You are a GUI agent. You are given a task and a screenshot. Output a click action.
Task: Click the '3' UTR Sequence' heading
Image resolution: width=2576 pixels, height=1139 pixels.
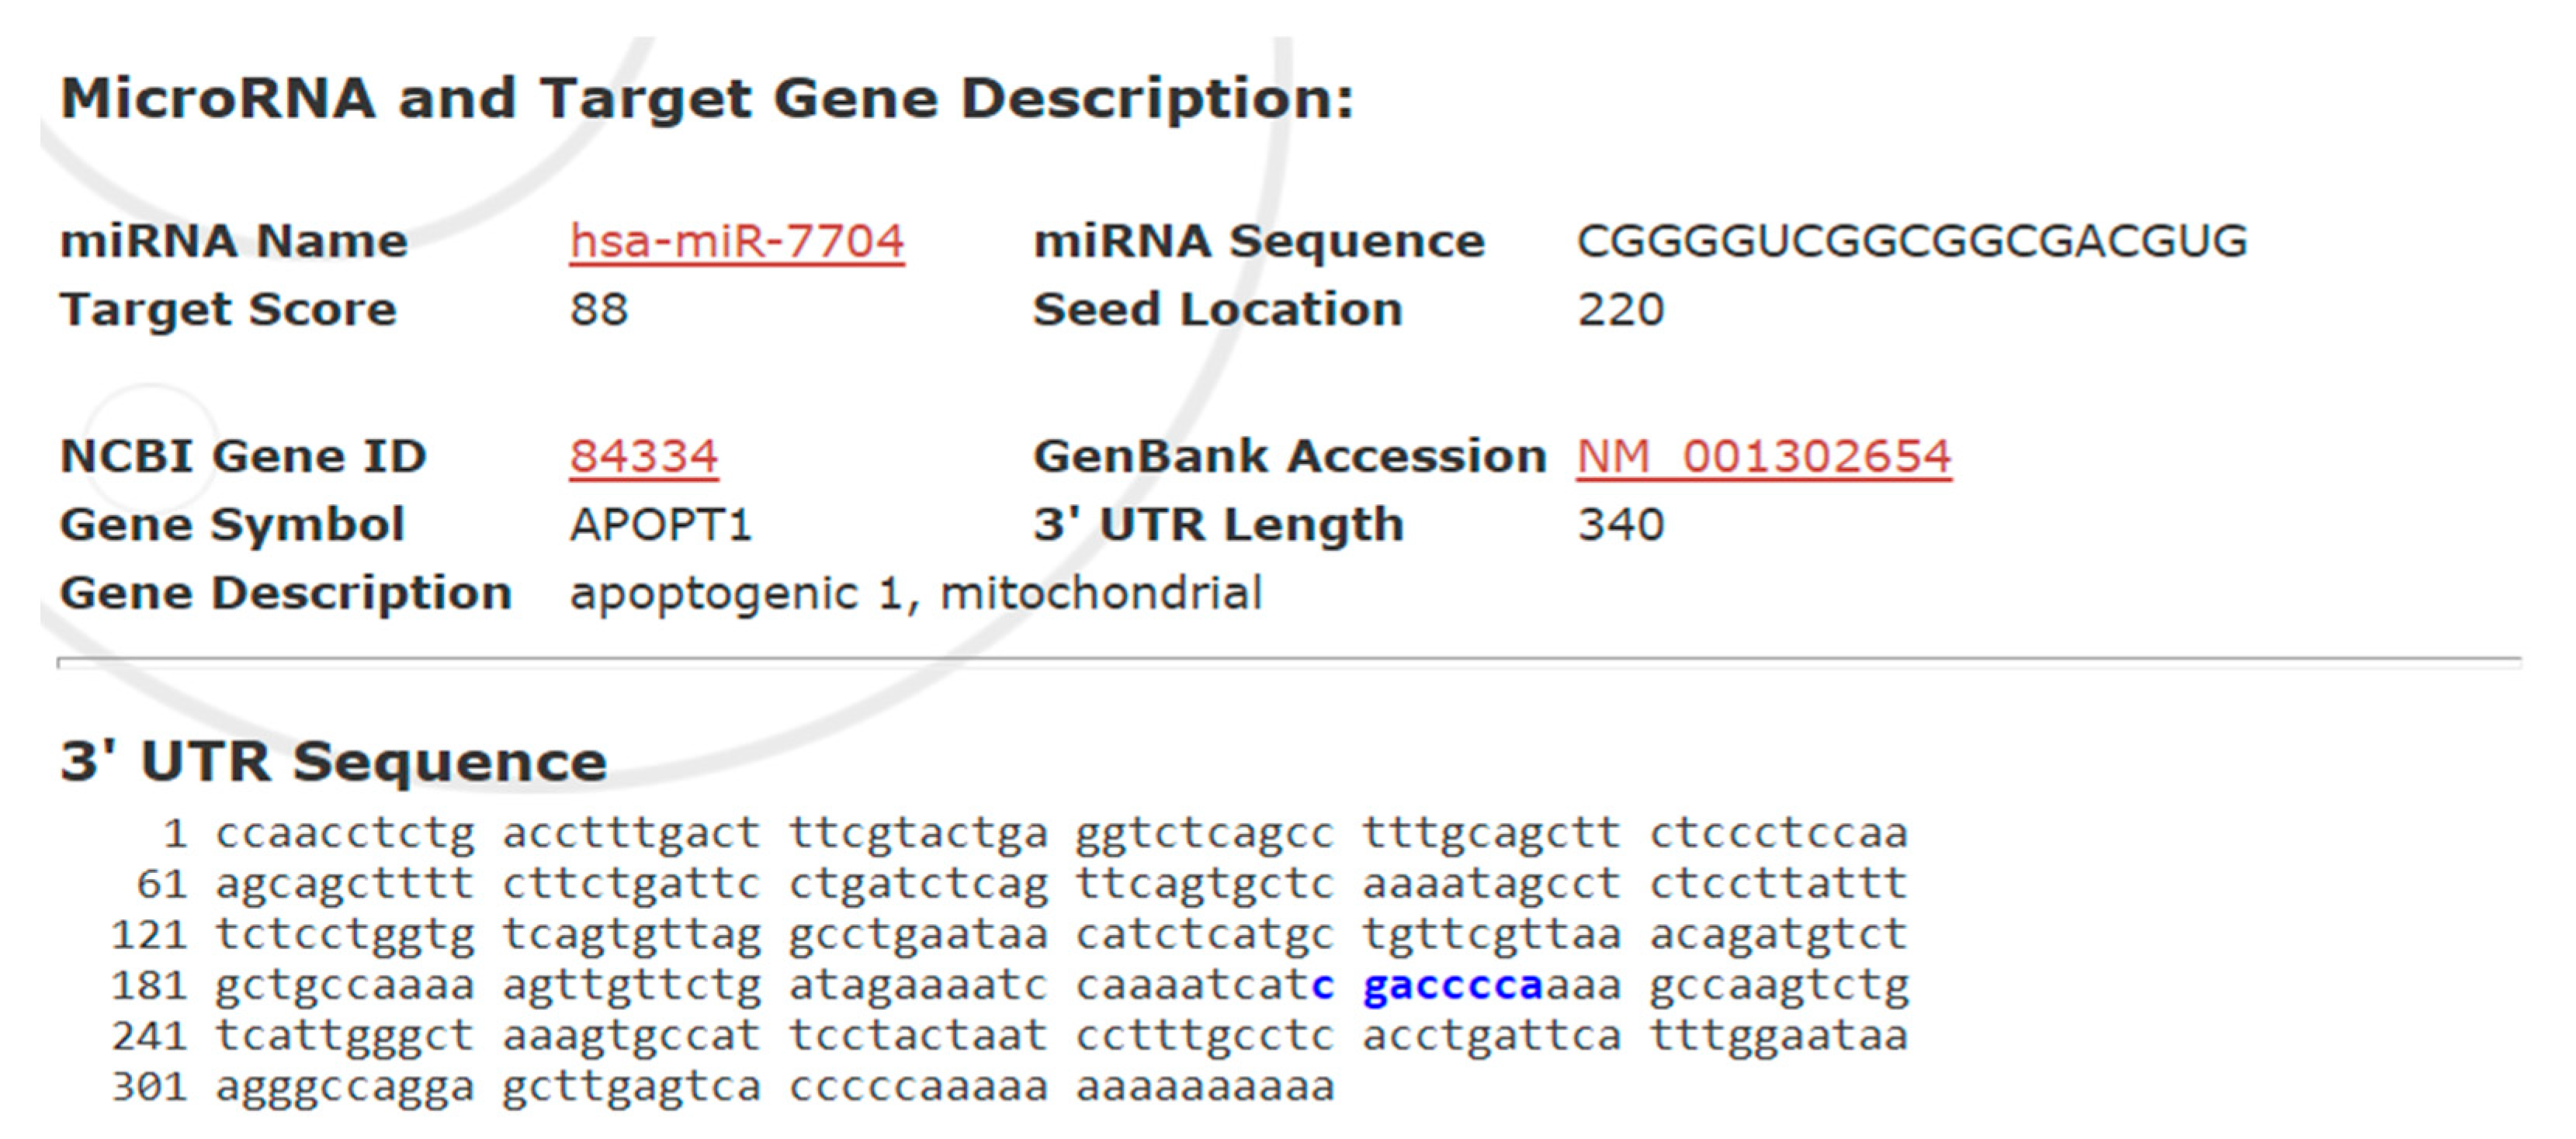point(333,762)
